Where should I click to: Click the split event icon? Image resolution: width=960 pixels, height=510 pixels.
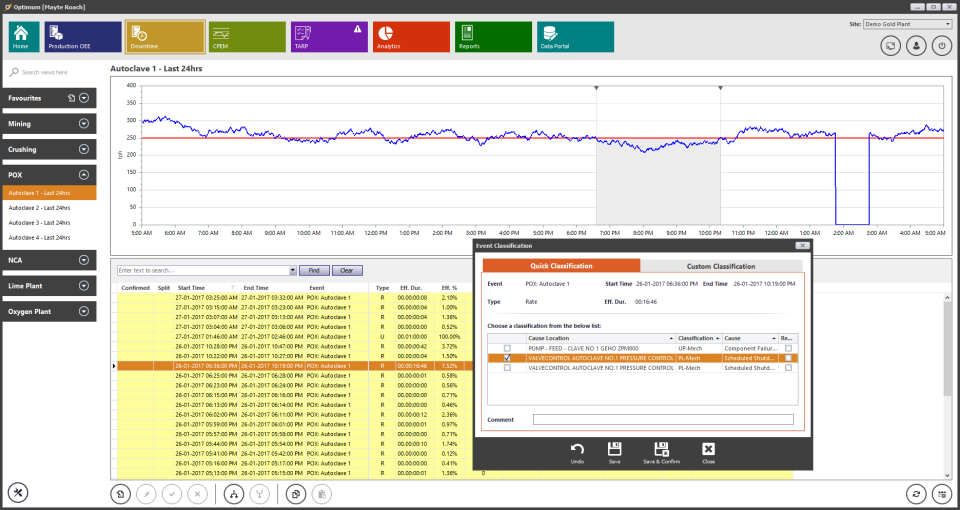tap(234, 494)
